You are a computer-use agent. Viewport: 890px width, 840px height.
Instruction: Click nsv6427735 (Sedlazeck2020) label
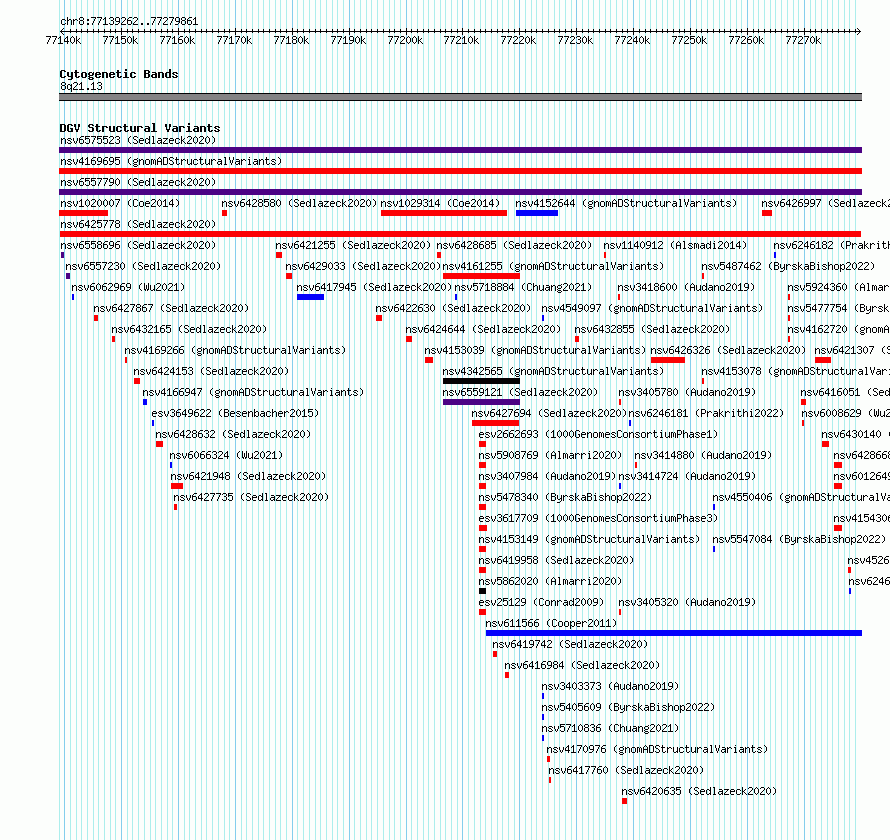point(251,497)
